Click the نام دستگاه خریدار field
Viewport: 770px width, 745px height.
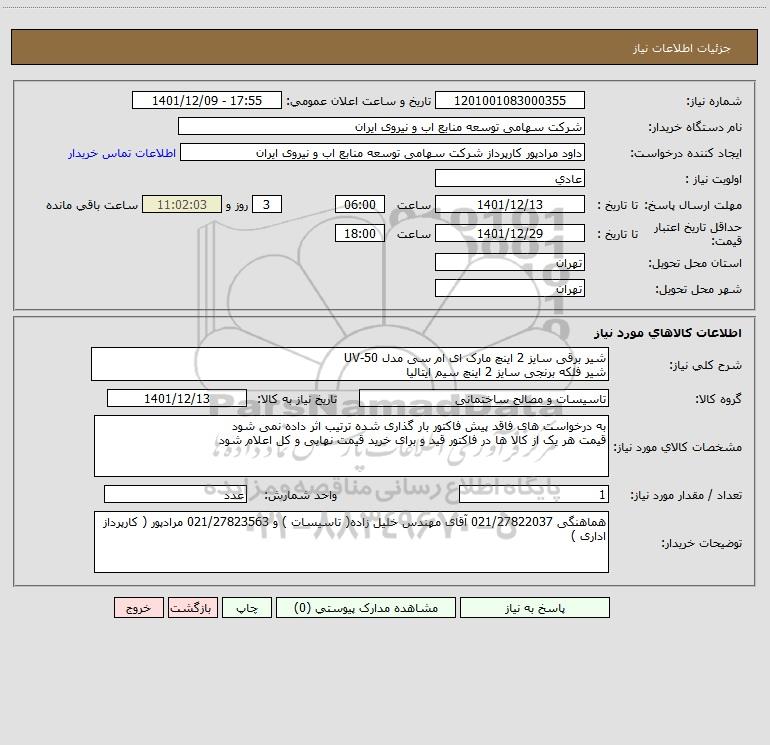pyautogui.click(x=381, y=127)
